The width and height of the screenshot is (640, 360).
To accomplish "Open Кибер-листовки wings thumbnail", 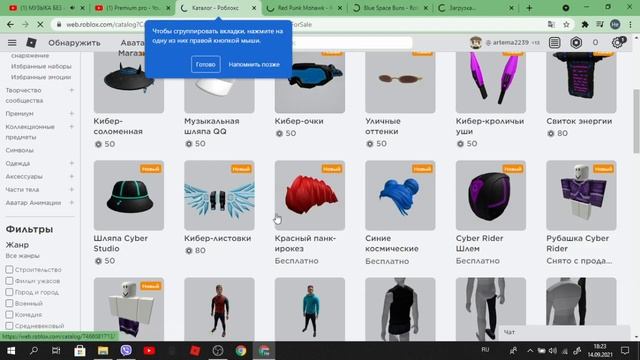I will pos(219,195).
